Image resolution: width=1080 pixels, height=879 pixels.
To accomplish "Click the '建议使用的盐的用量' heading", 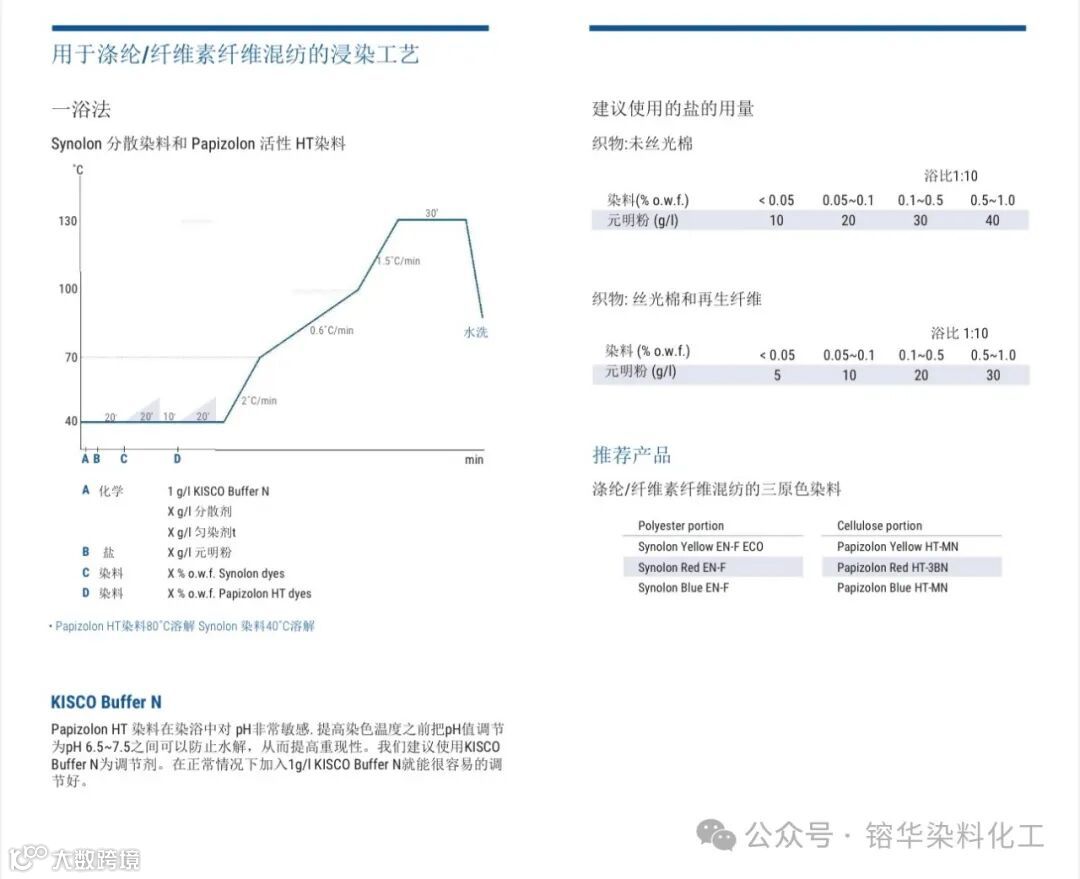I will tap(673, 109).
